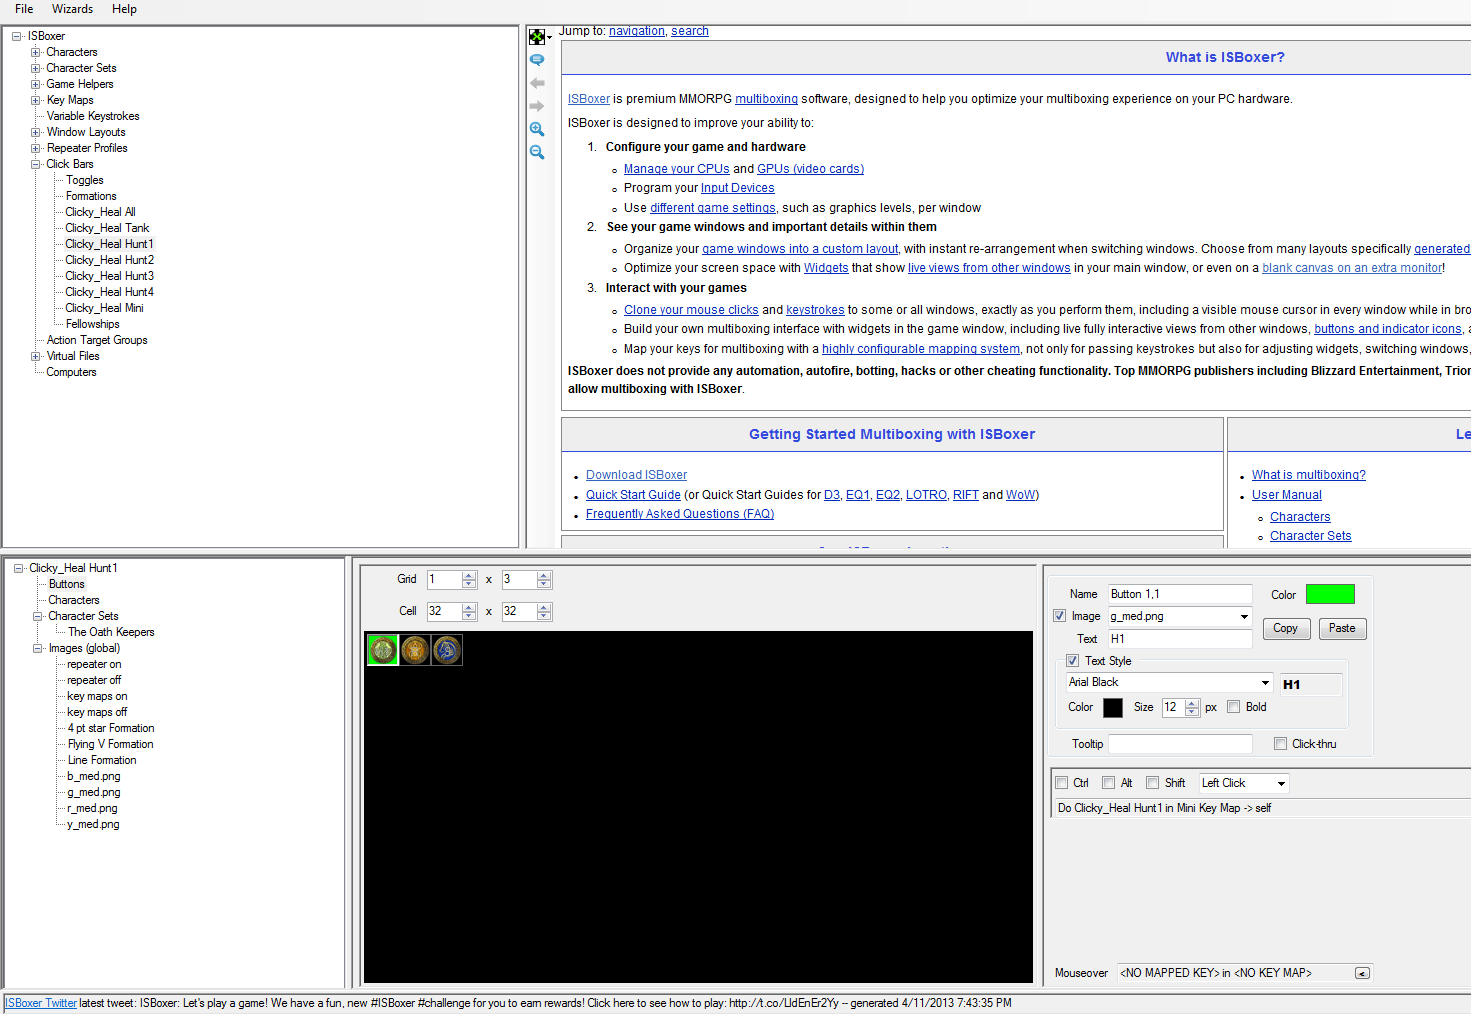Open the User Manual link
The image size is (1471, 1014).
click(x=1286, y=495)
